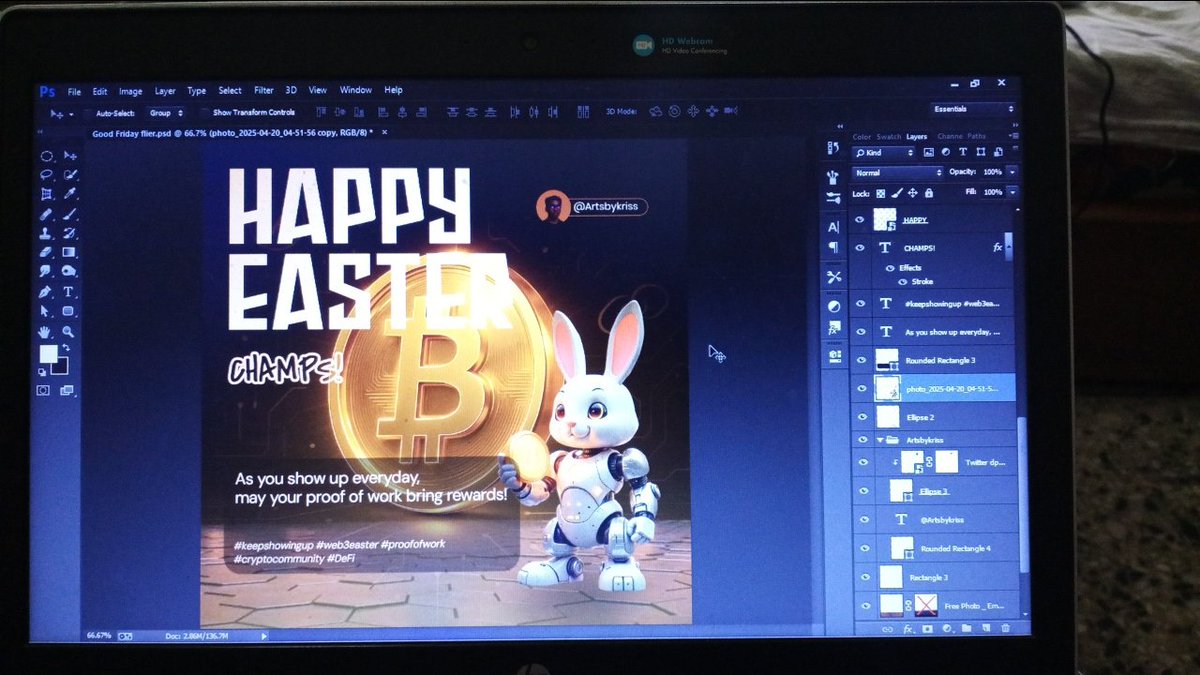Add layer style fx button
The height and width of the screenshot is (675, 1200).
(908, 629)
